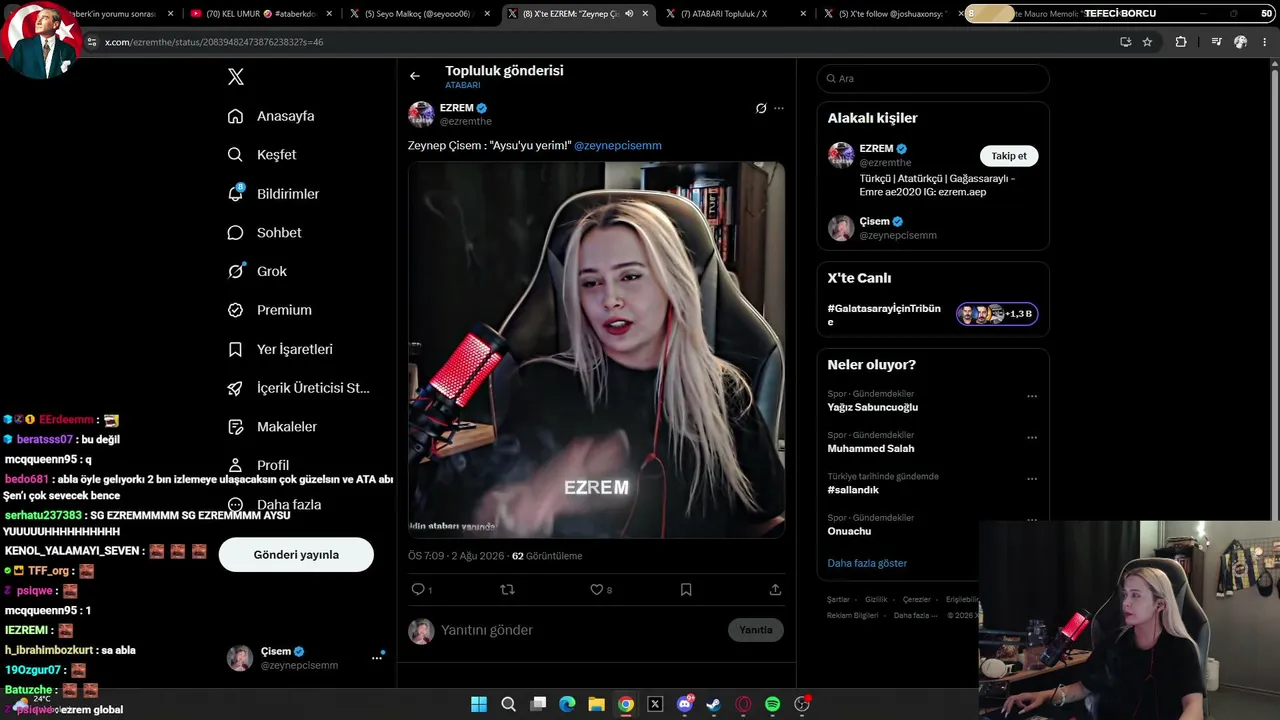Click the browser address bar URL
1280x720 pixels.
[214, 42]
